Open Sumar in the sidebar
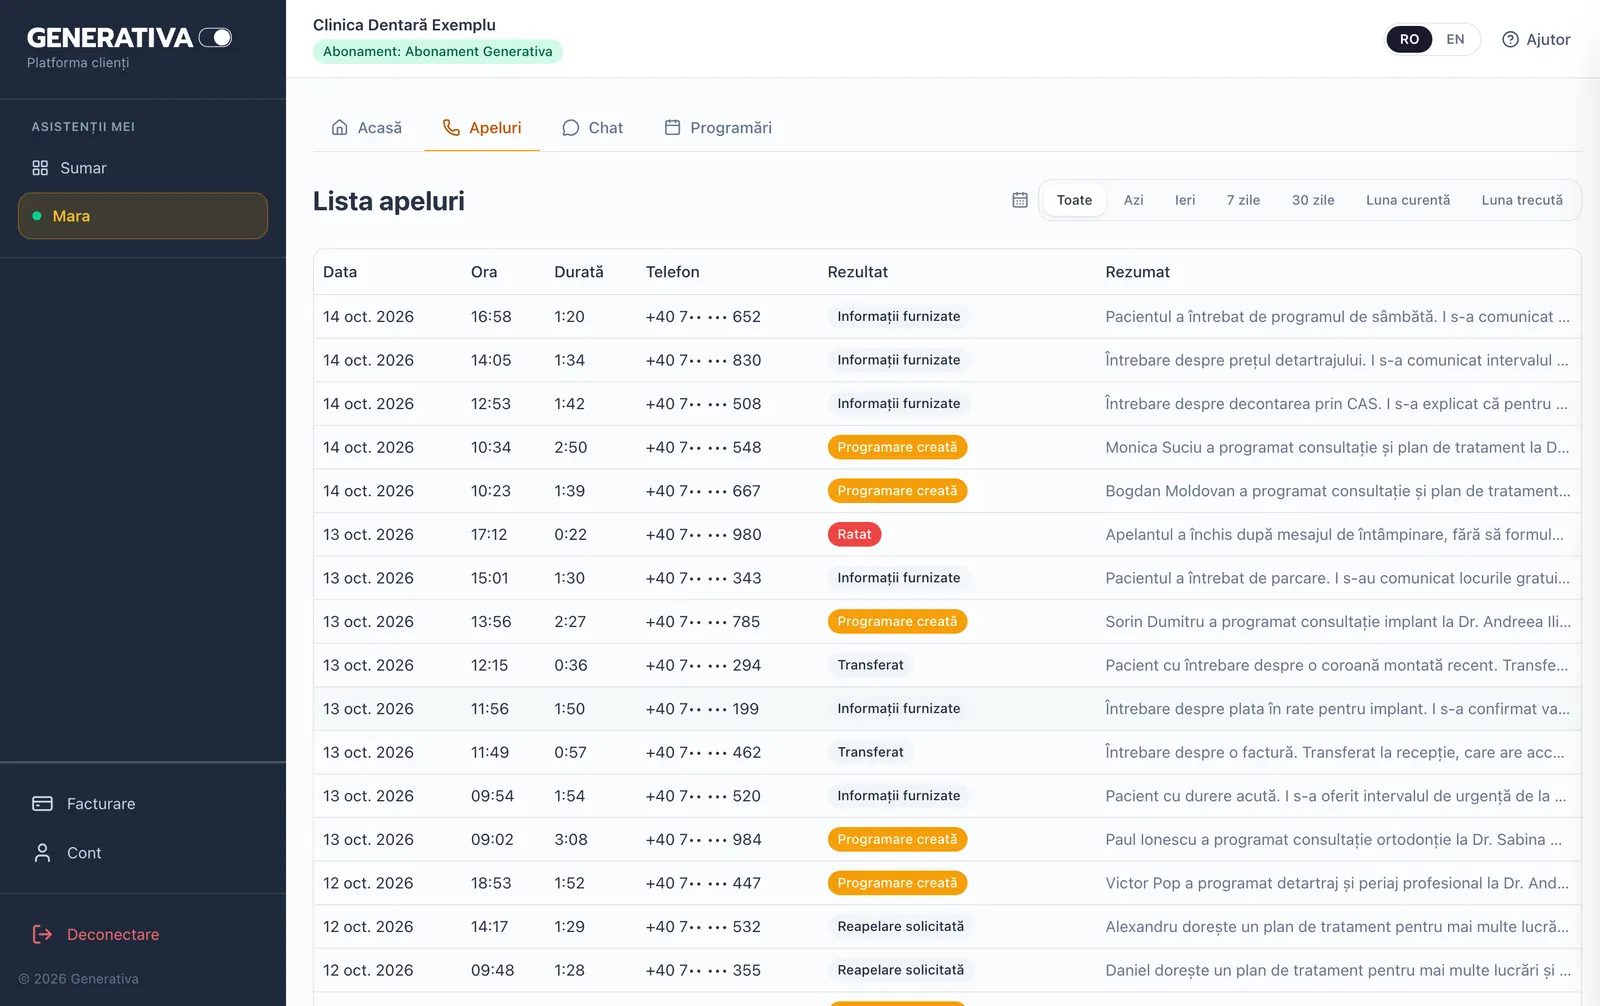This screenshot has width=1600, height=1006. tap(143, 168)
